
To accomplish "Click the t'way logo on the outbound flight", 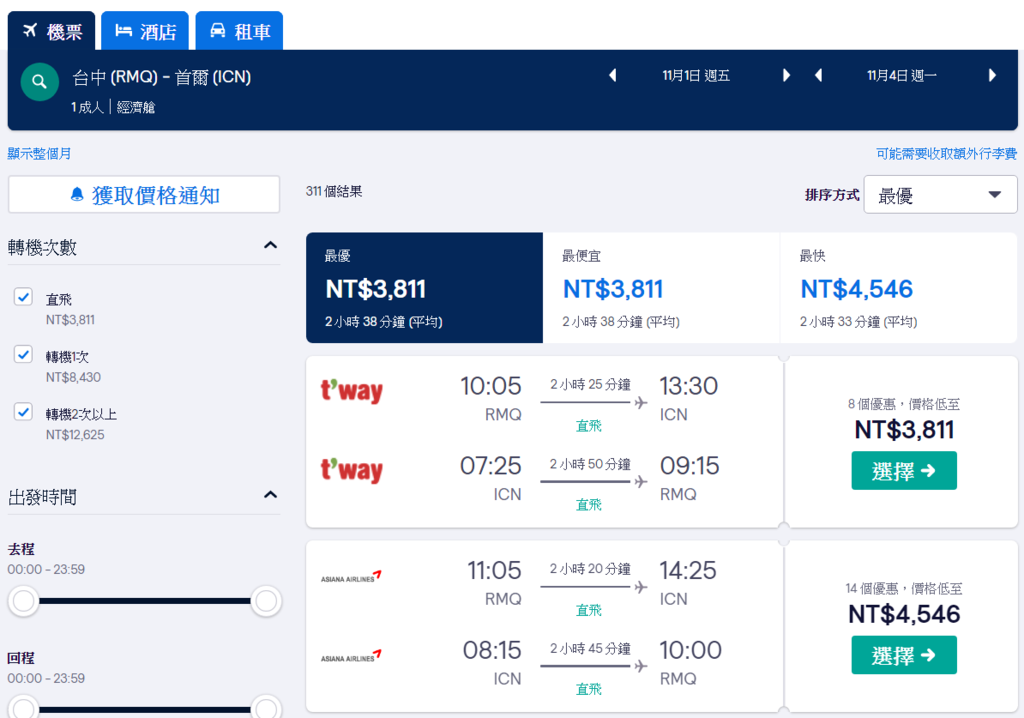I will pyautogui.click(x=351, y=391).
